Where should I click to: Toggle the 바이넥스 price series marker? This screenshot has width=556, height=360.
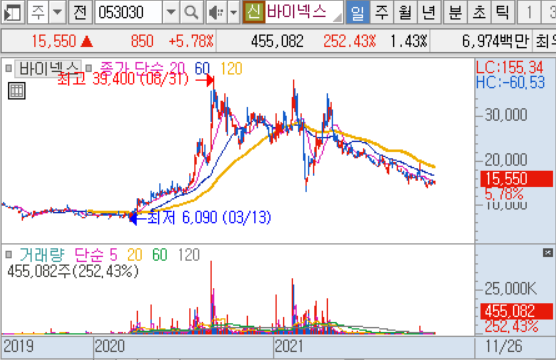pos(9,68)
